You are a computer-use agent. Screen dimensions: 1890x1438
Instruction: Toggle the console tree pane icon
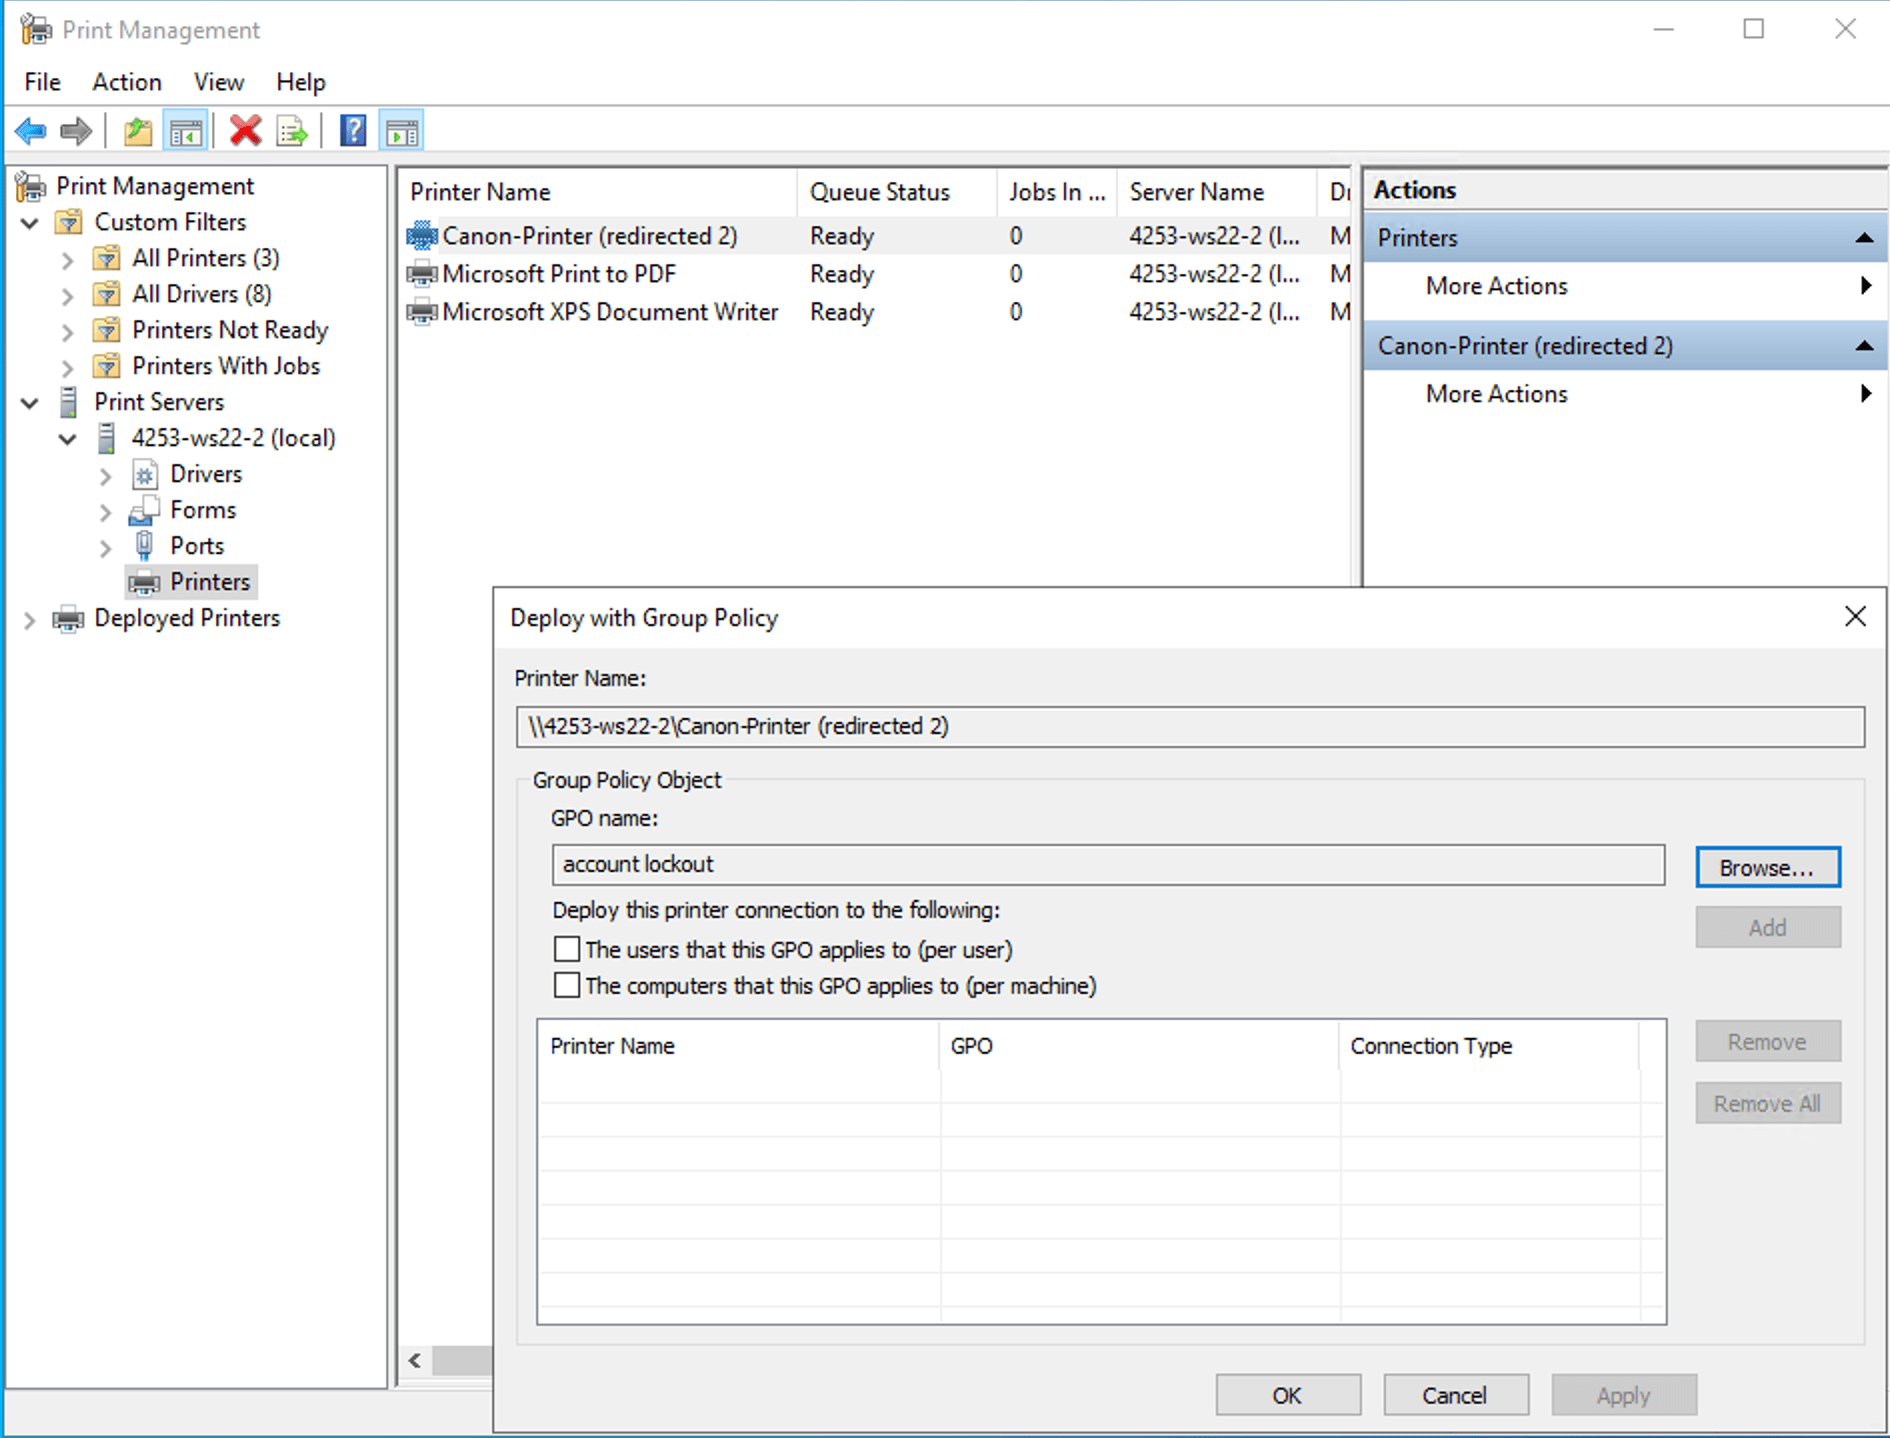point(185,131)
